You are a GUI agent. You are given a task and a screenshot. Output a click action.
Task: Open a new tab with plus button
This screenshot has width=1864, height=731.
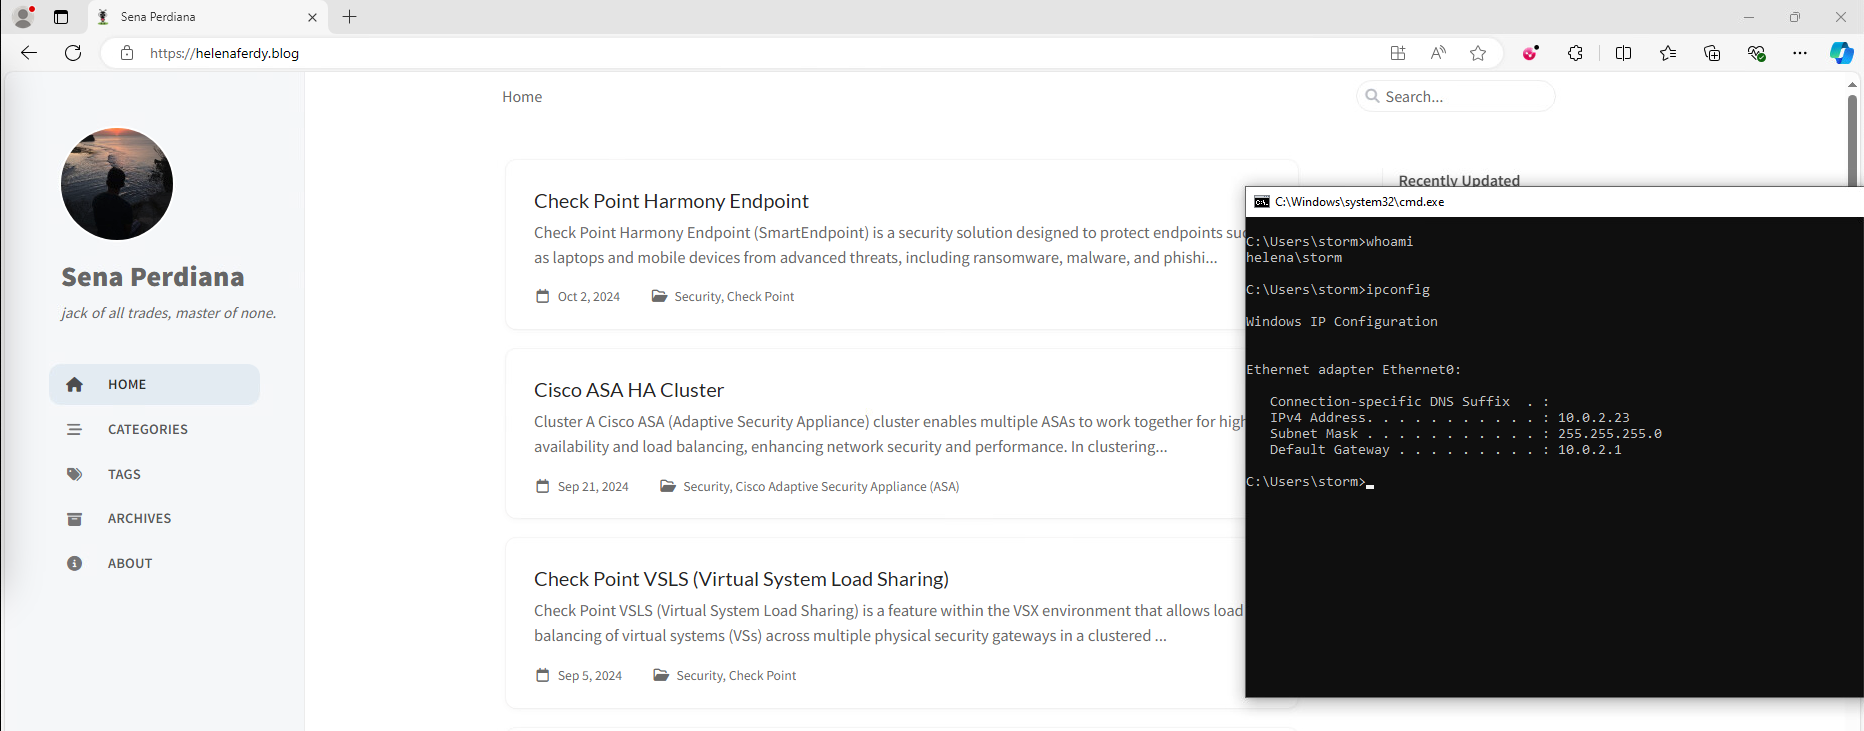[349, 17]
